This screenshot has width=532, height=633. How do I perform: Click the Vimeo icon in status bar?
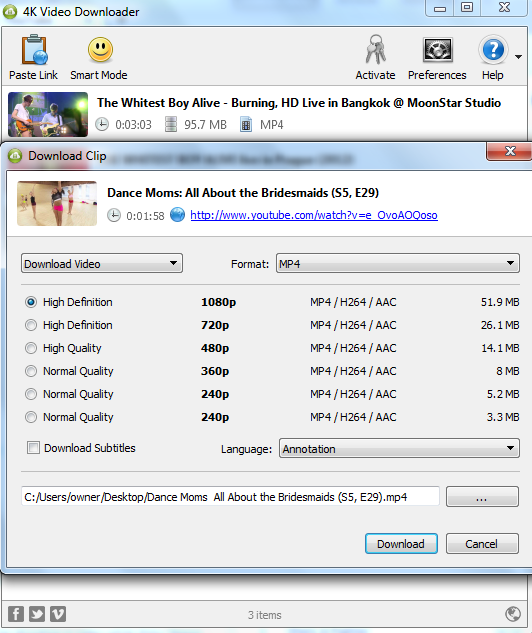click(x=58, y=614)
